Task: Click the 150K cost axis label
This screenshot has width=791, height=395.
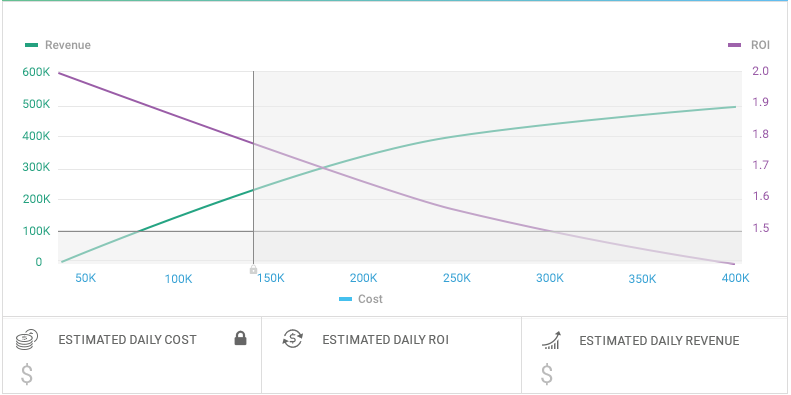Action: [x=271, y=278]
